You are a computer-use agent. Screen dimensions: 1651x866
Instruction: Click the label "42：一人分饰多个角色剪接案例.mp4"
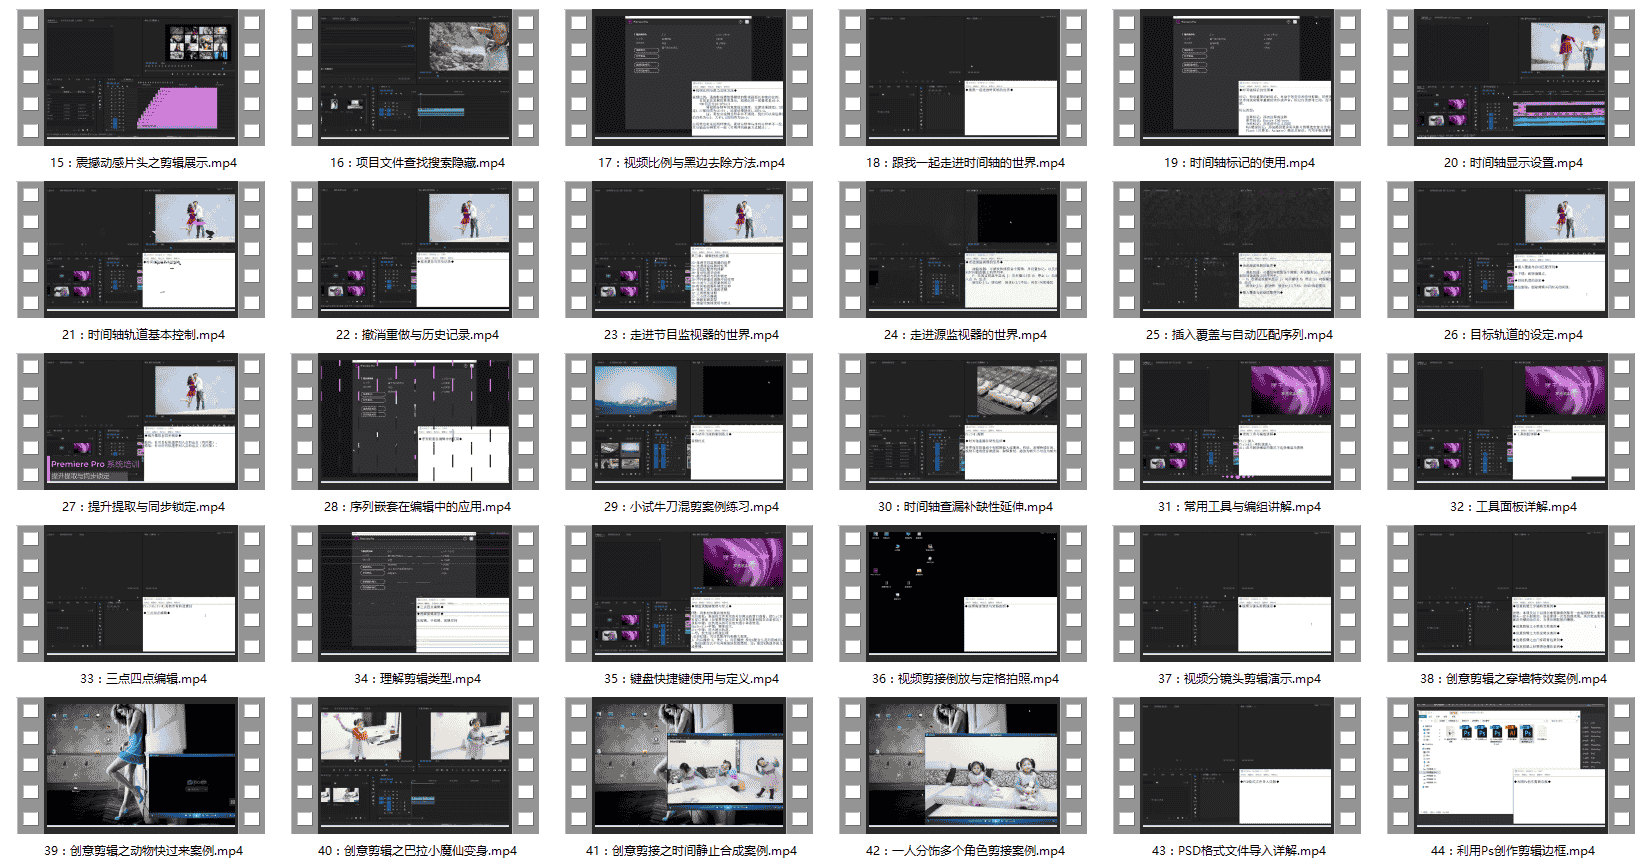click(965, 851)
